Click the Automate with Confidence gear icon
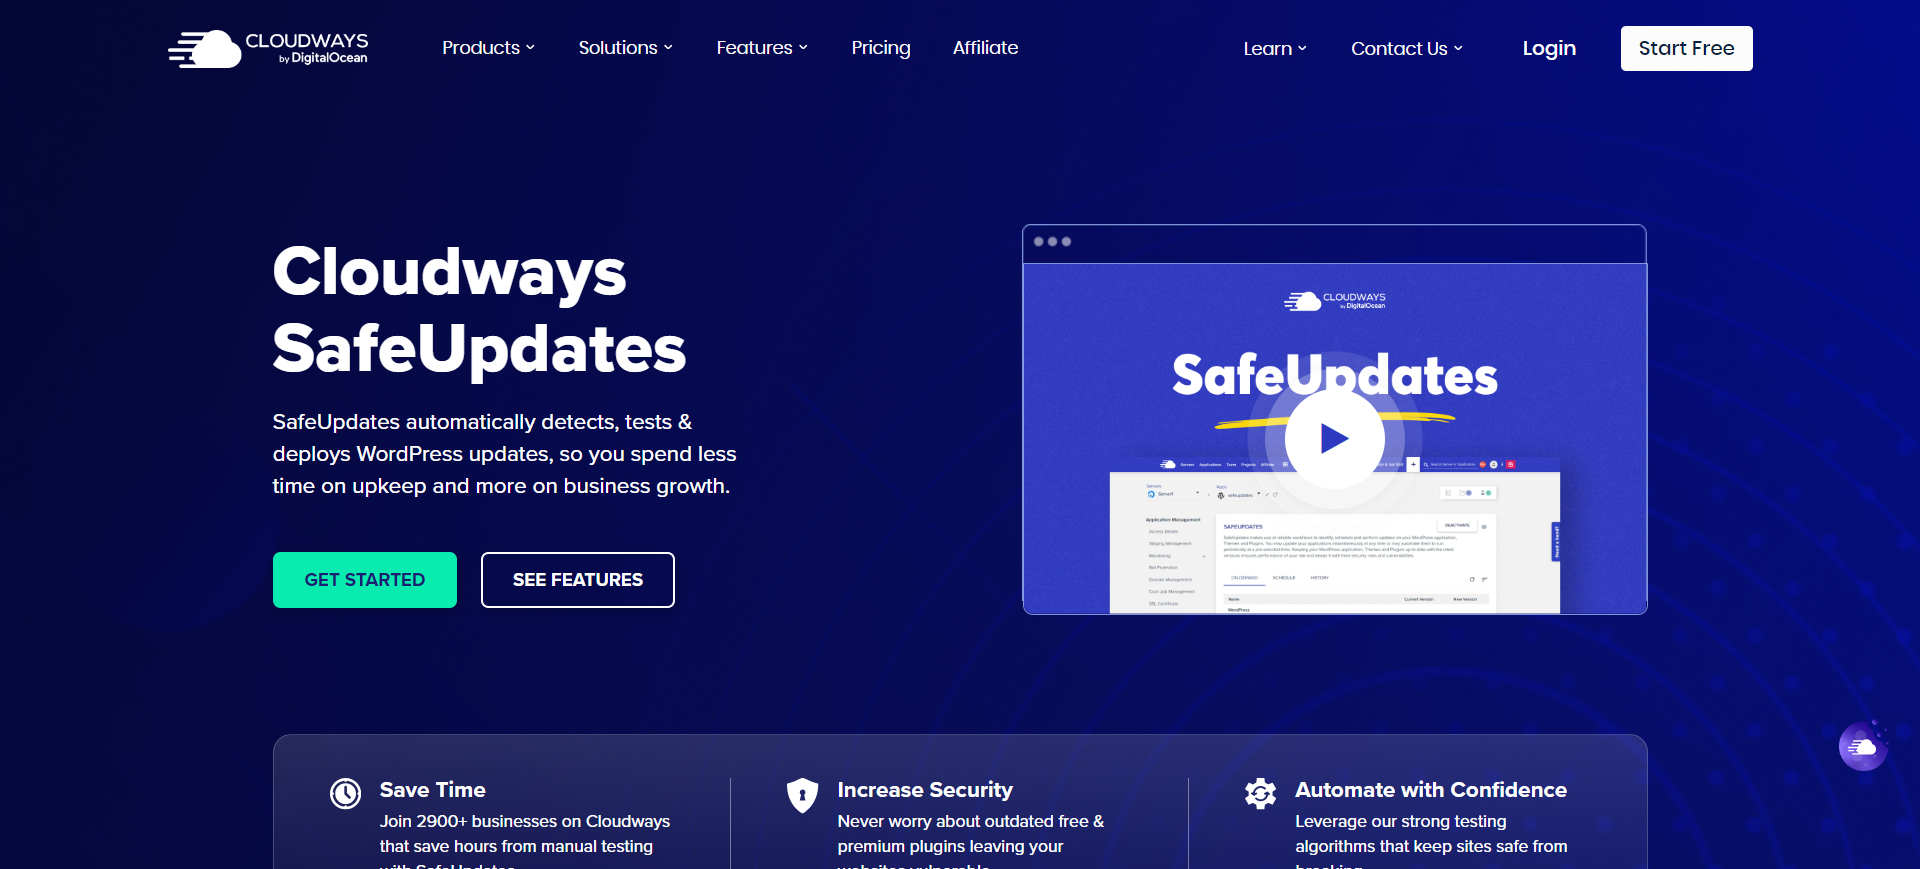Viewport: 1920px width, 869px height. (x=1260, y=793)
